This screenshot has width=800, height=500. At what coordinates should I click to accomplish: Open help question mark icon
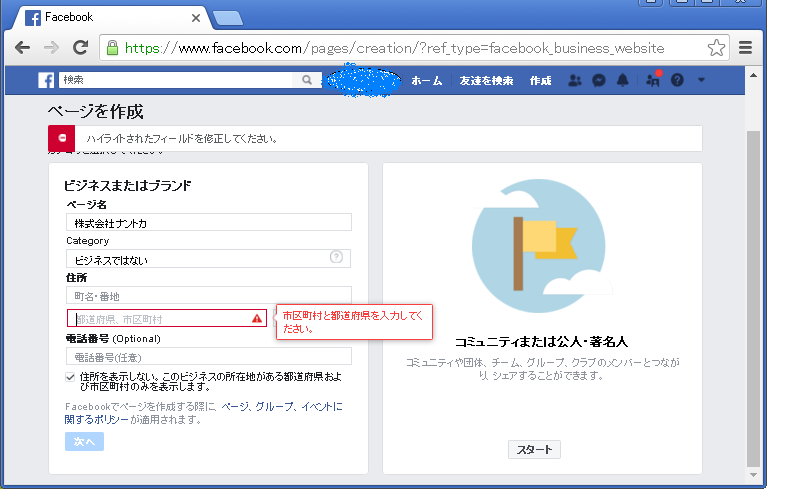(x=677, y=80)
